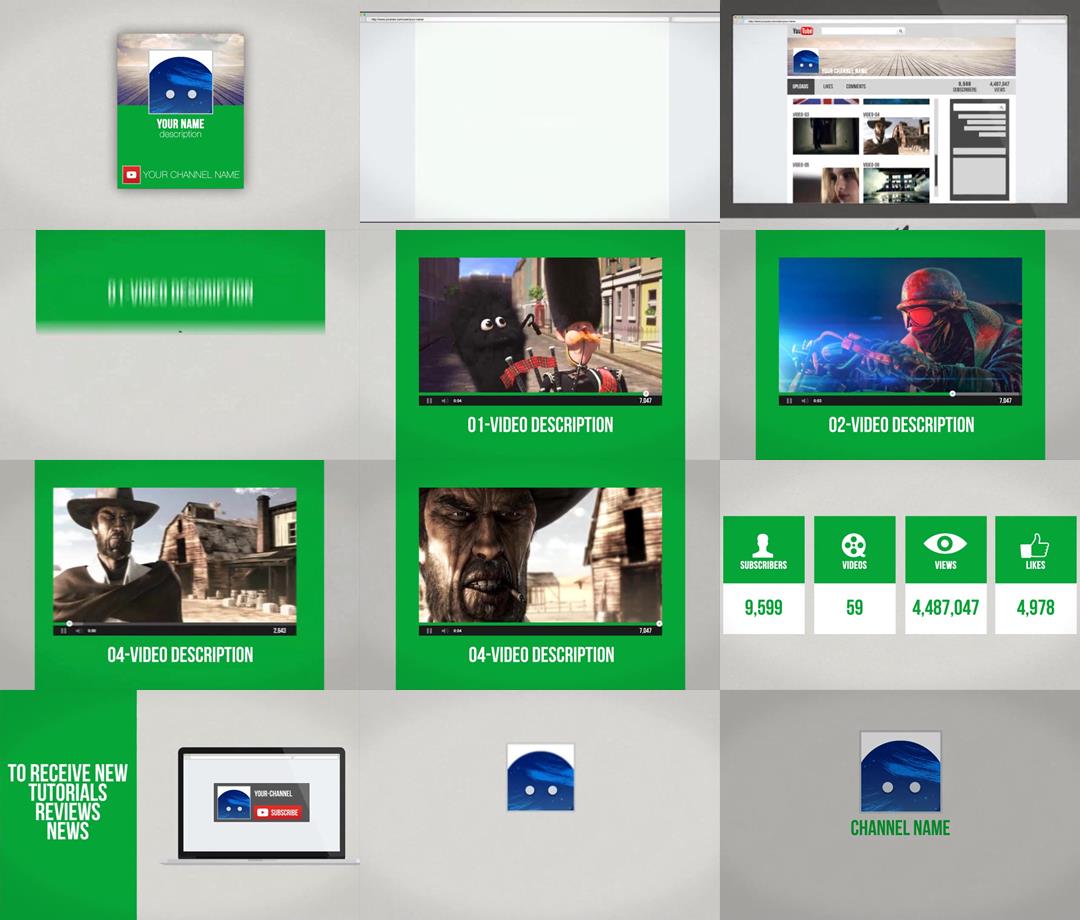Viewport: 1080px width, 920px height.
Task: Click the "02-VIDEO DESCRIPTION" caption
Action: 901,425
